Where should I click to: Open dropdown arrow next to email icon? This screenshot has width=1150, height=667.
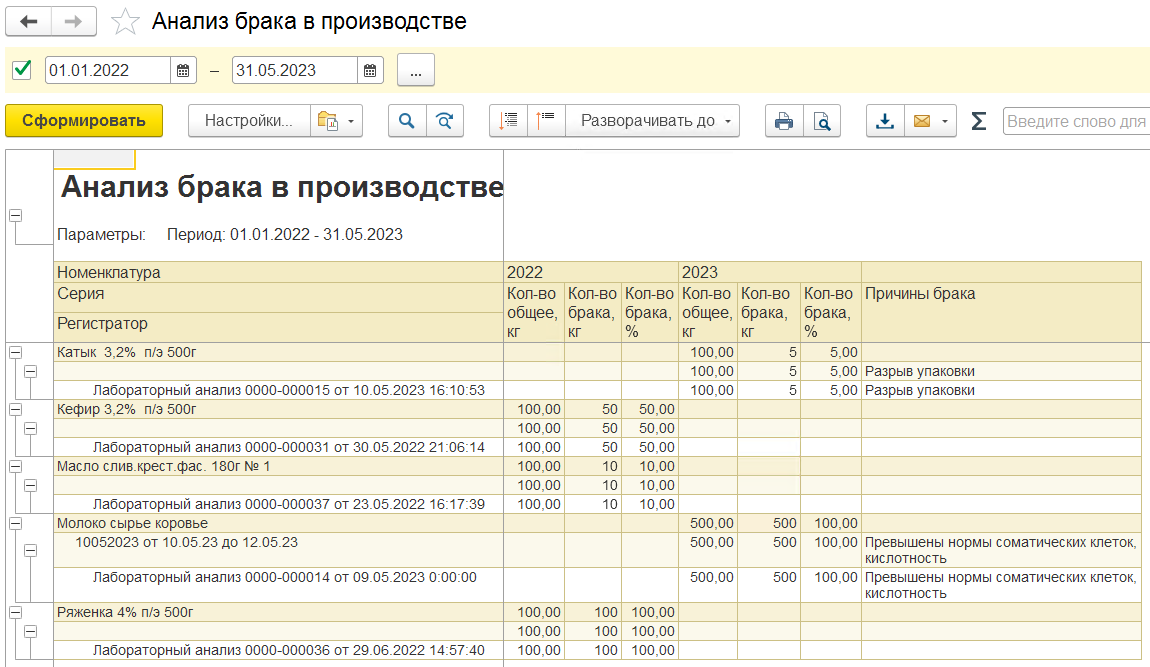click(945, 121)
